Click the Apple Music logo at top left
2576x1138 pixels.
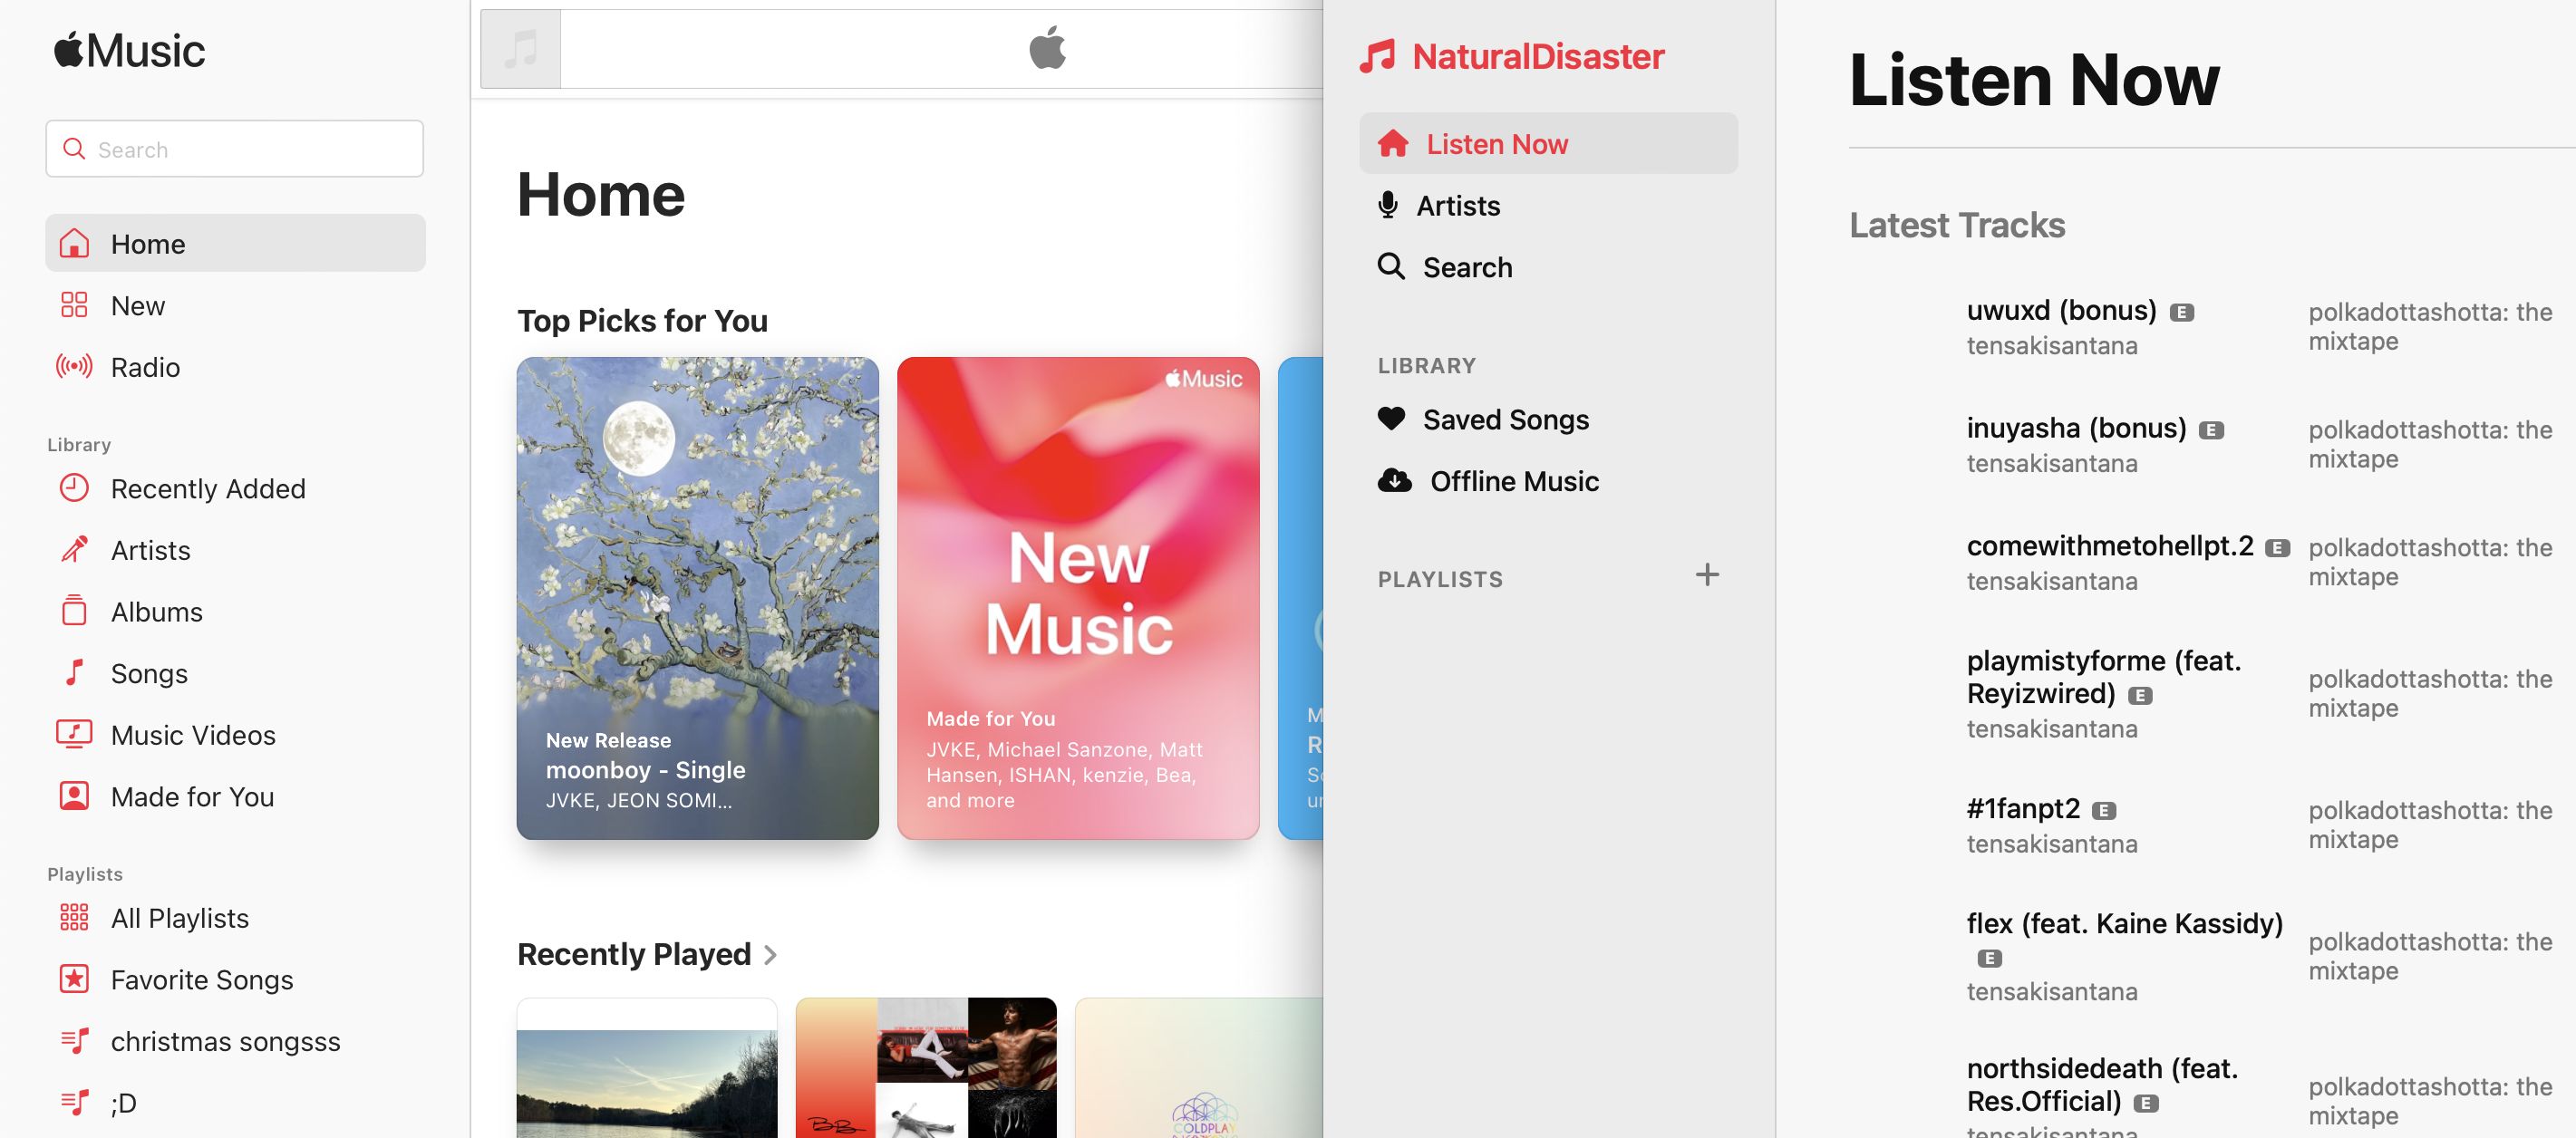[129, 50]
